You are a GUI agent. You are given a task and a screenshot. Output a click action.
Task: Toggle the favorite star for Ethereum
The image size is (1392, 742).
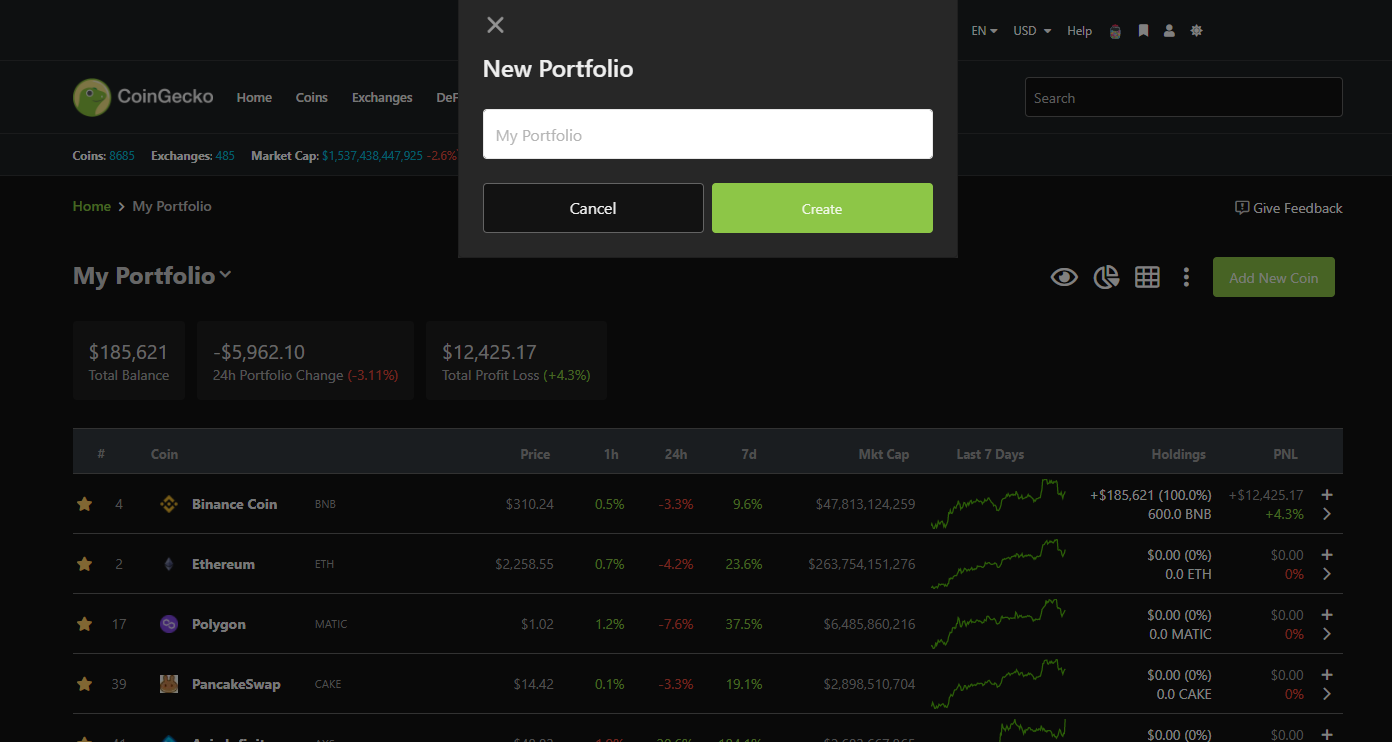[85, 564]
